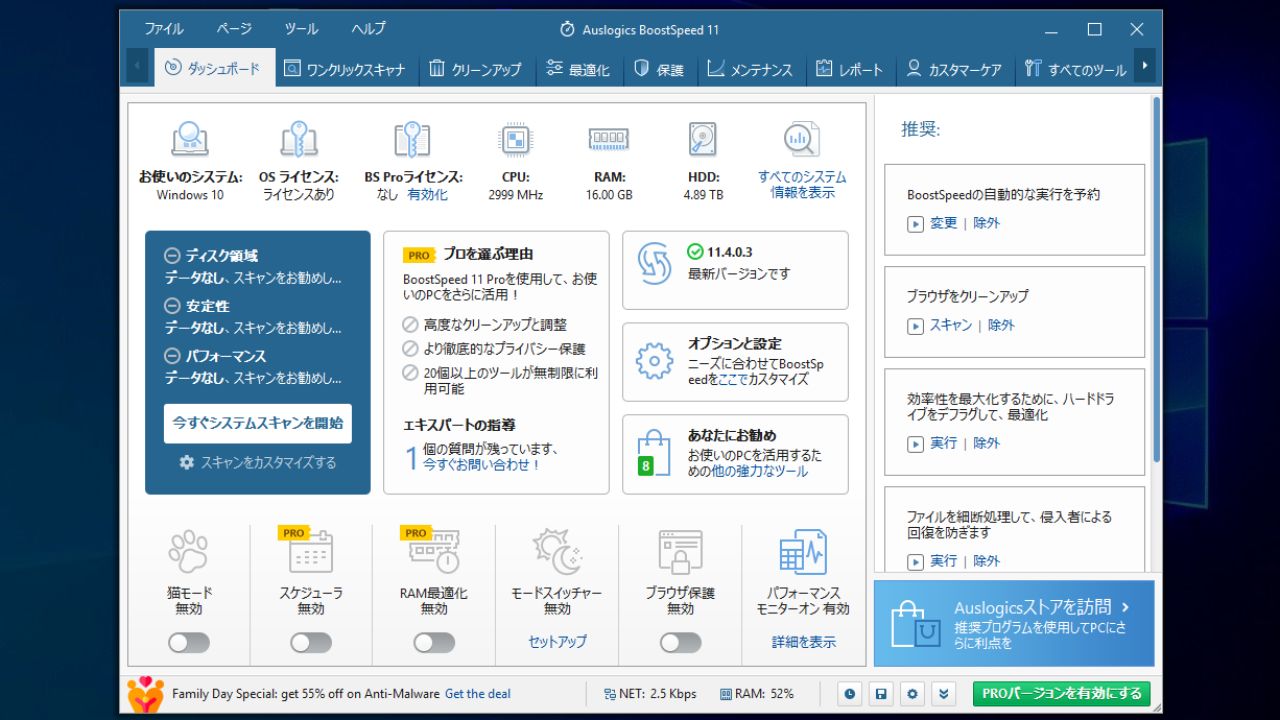Click the Browser Protection lock icon
This screenshot has width=1280, height=720.
pos(680,551)
